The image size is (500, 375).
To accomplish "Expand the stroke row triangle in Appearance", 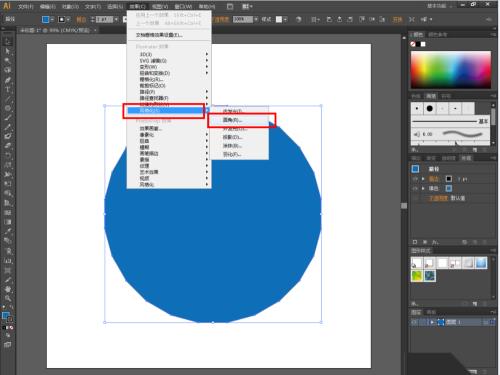I will point(423,179).
